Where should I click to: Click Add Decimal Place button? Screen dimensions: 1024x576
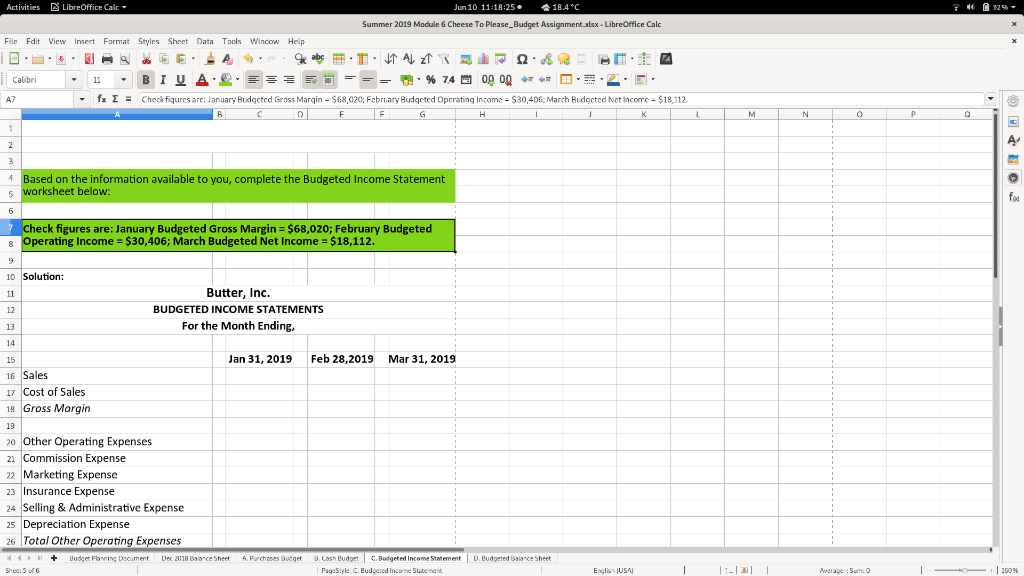point(488,80)
